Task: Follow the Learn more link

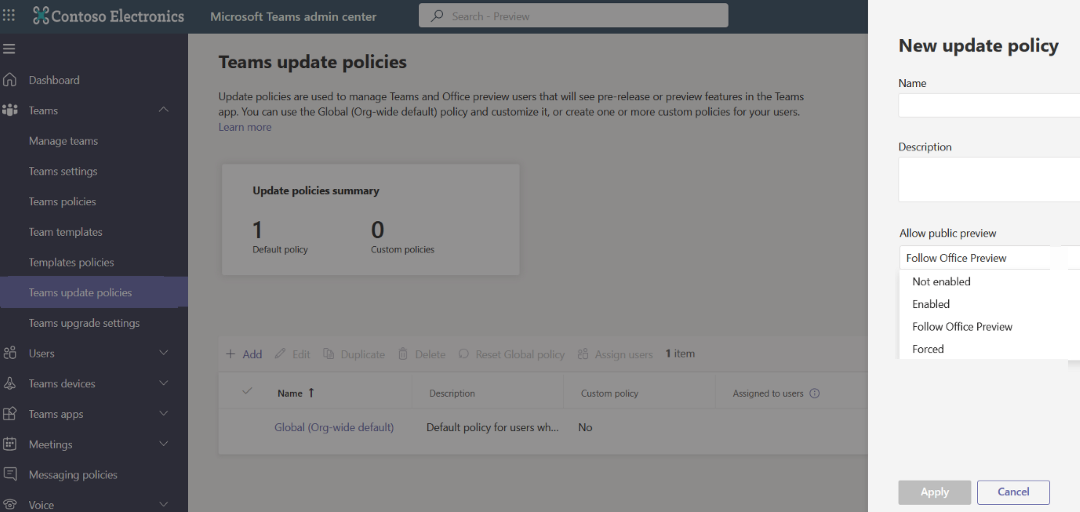Action: (x=245, y=127)
